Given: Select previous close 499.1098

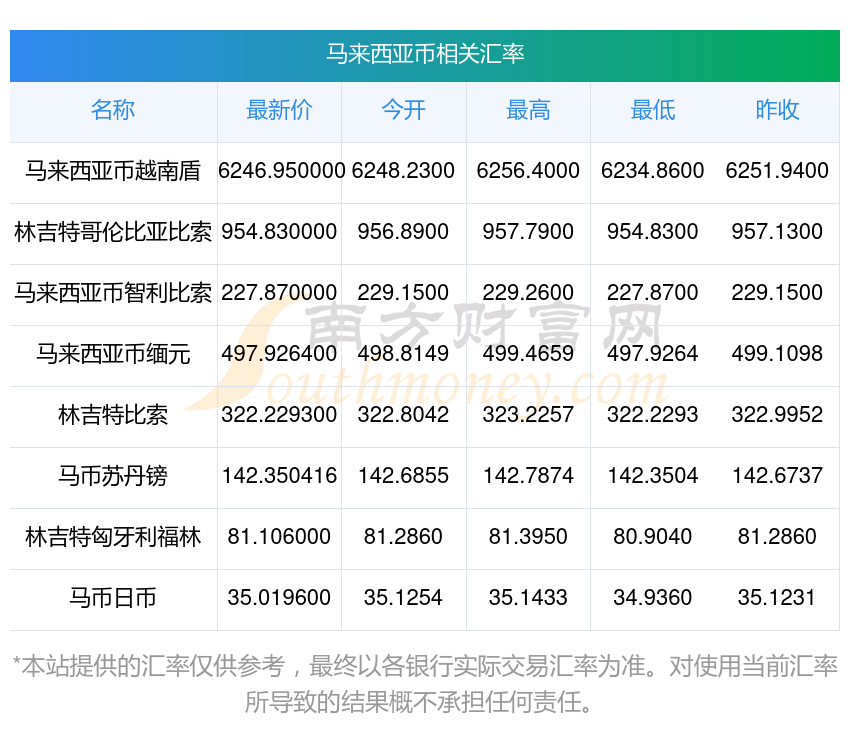Looking at the screenshot, I should [777, 354].
